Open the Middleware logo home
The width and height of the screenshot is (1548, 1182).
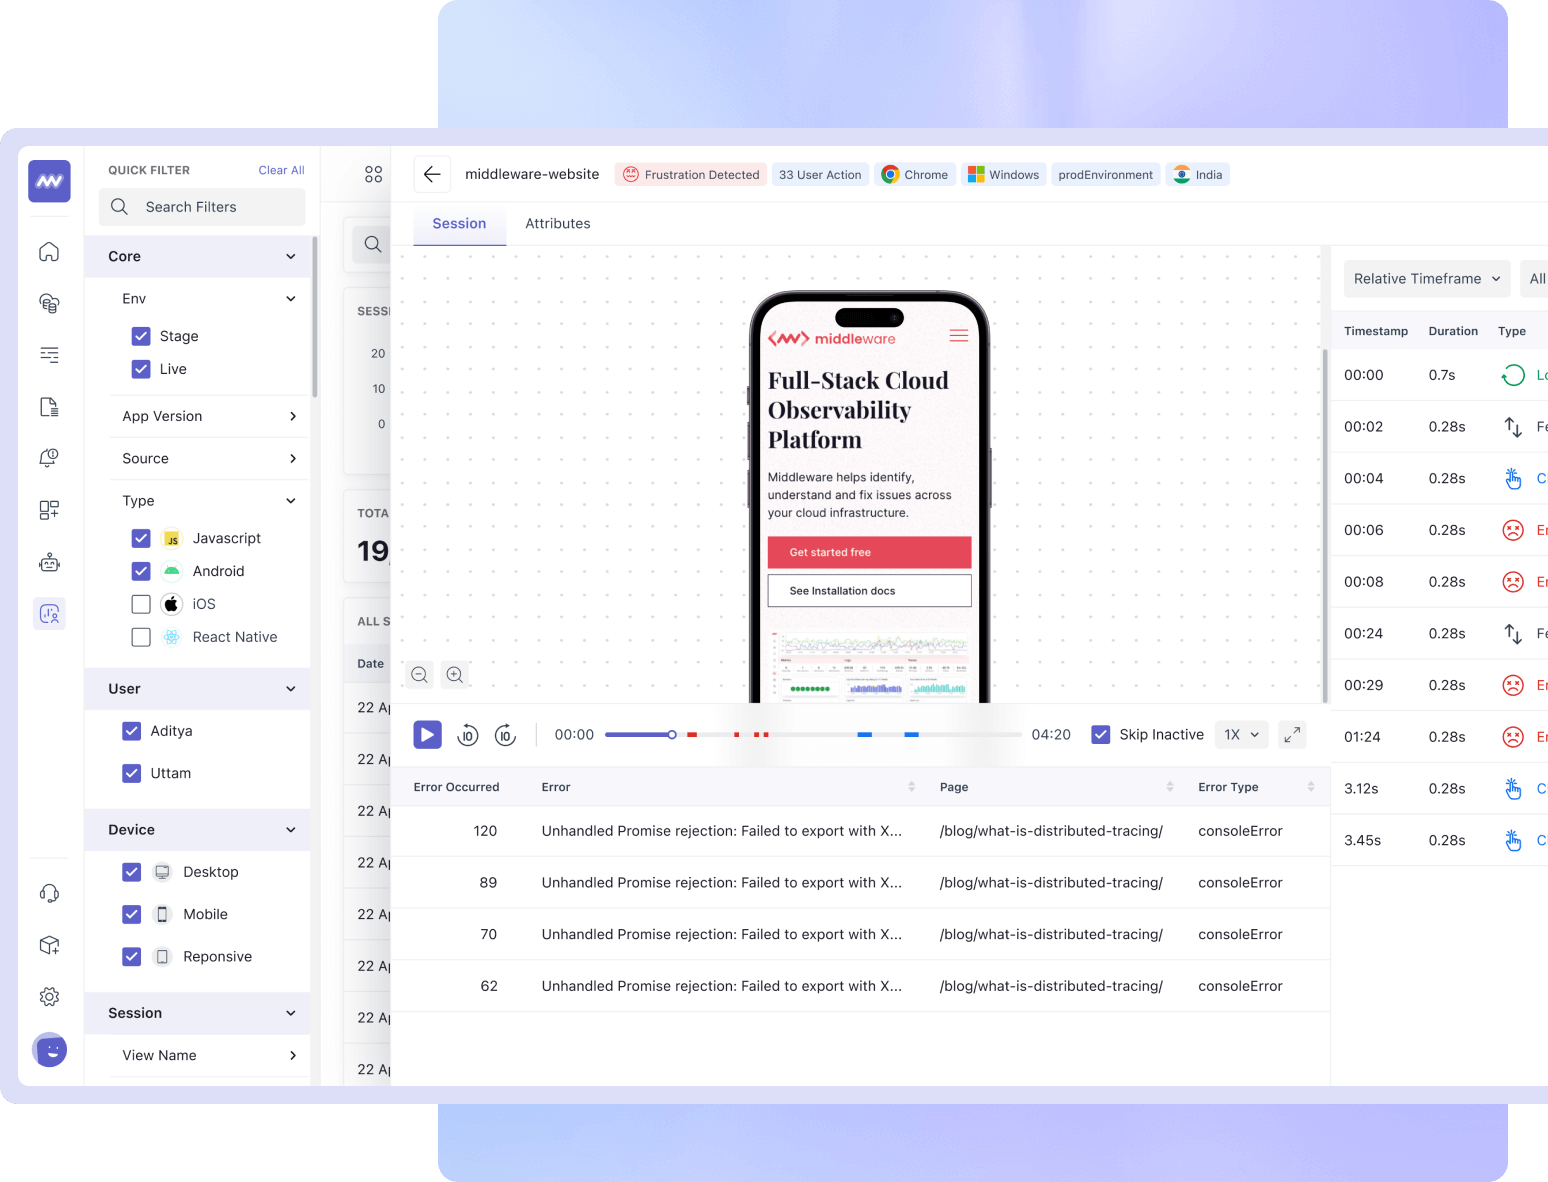49,181
